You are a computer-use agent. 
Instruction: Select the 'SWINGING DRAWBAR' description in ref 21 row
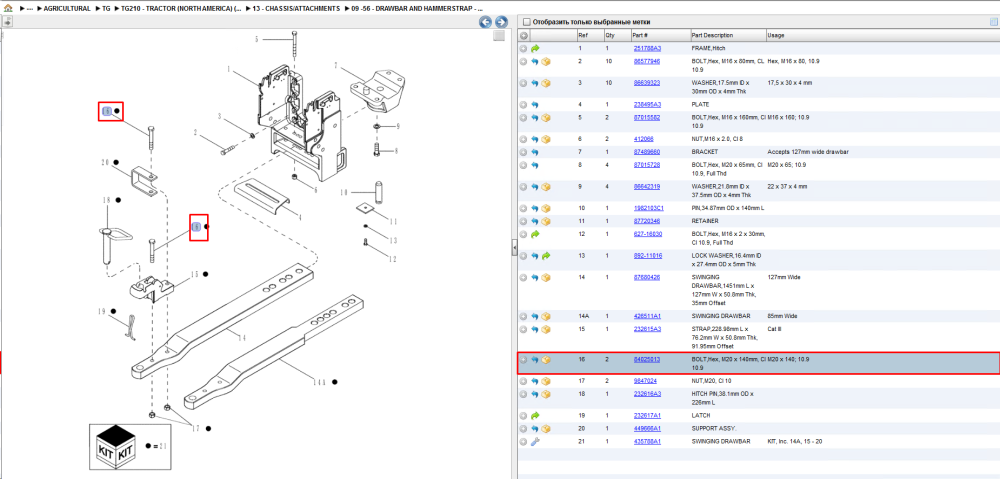point(719,441)
